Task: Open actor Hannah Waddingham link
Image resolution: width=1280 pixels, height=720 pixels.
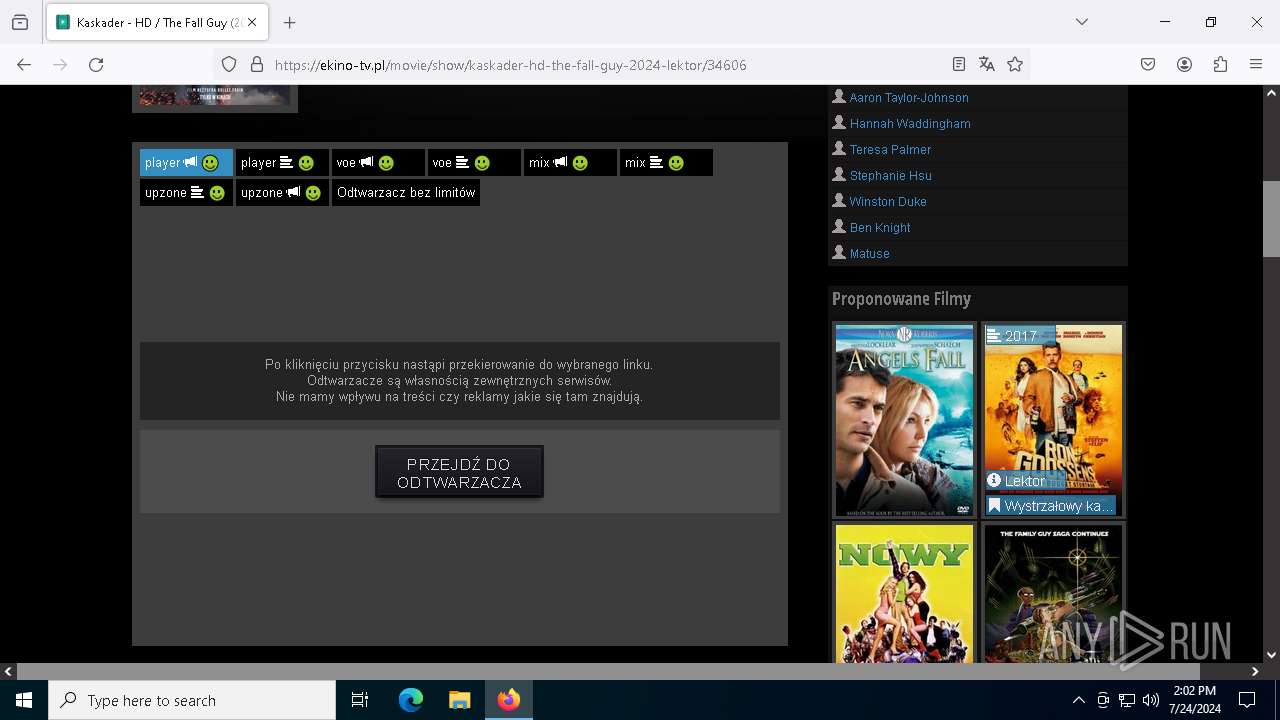Action: (x=910, y=124)
